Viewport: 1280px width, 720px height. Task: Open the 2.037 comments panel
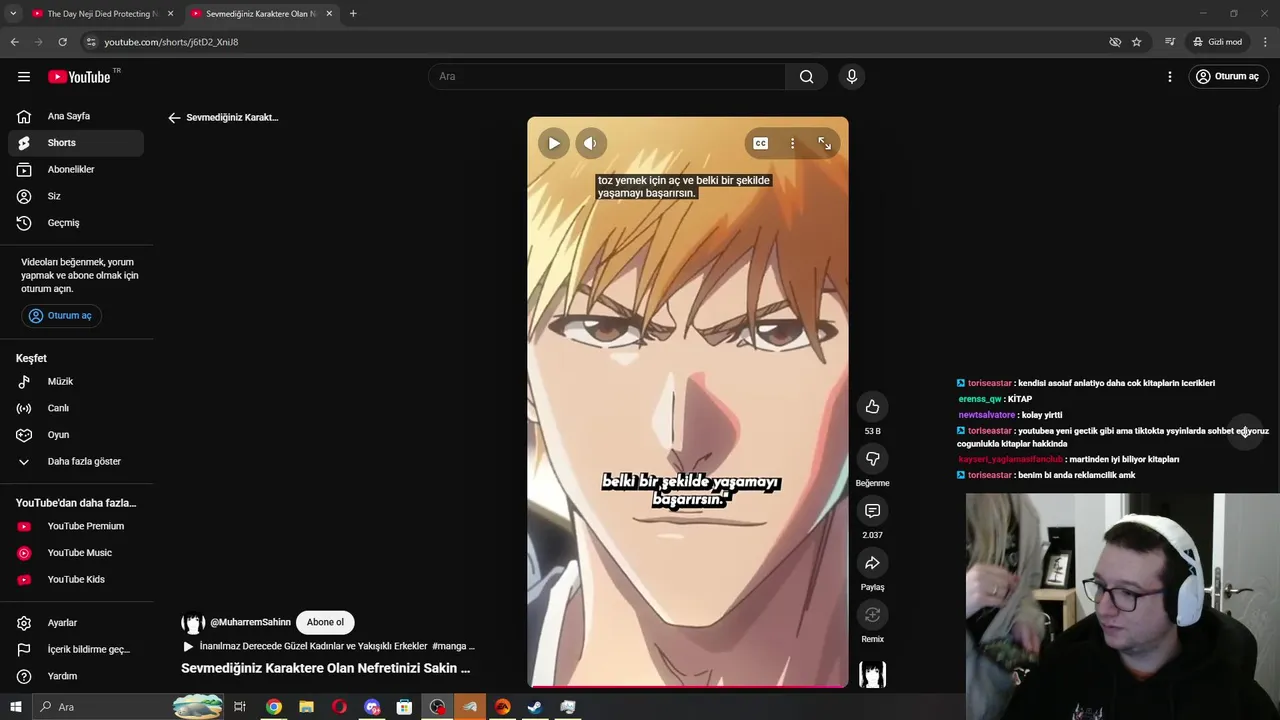(872, 510)
